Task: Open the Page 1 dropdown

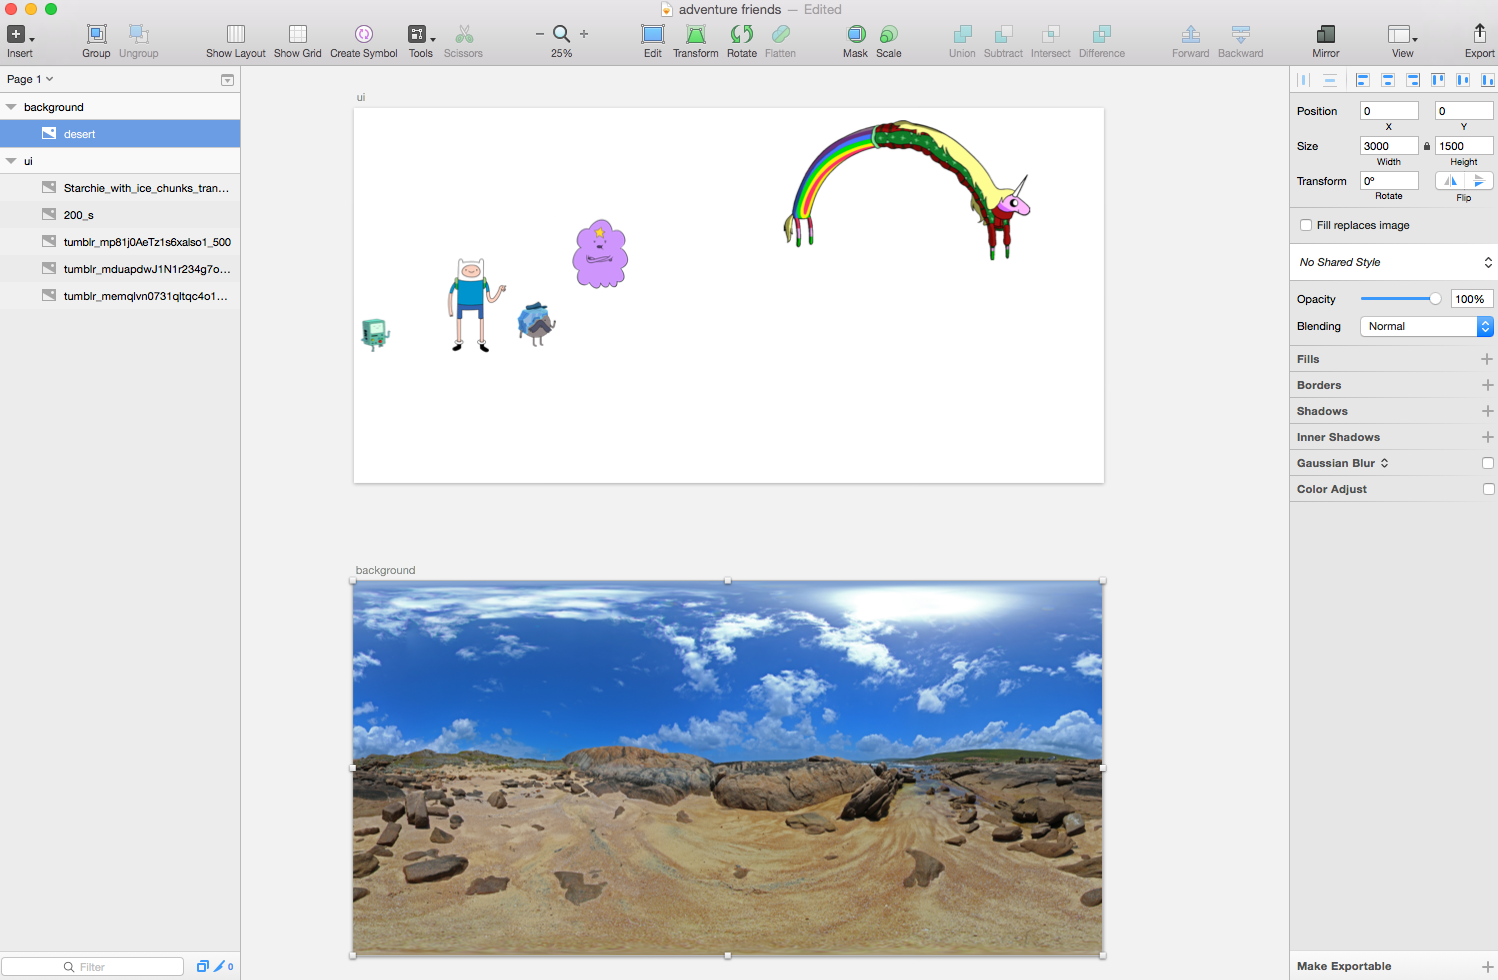Action: [30, 79]
